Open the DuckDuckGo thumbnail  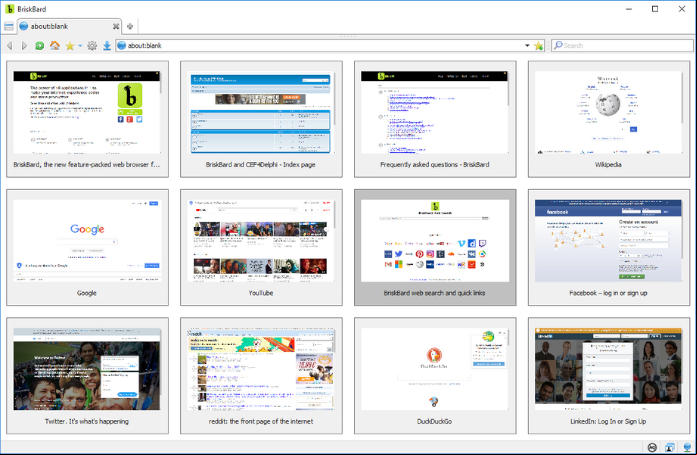(x=435, y=375)
